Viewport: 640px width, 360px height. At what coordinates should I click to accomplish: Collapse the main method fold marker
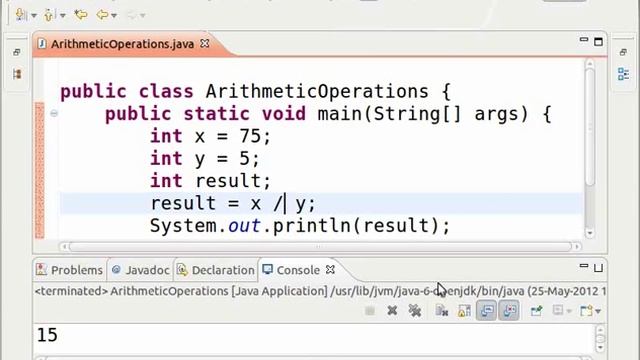(54, 113)
